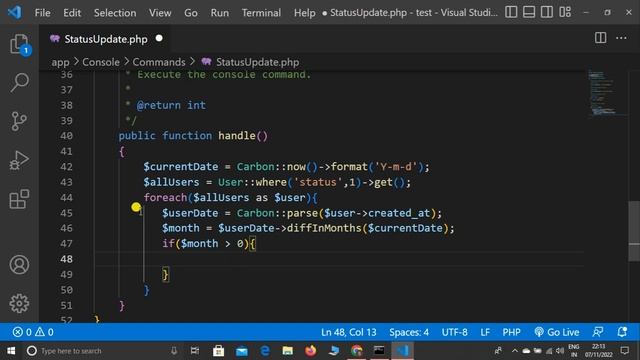The width and height of the screenshot is (640, 360).
Task: Open the Run menu
Action: tap(220, 13)
